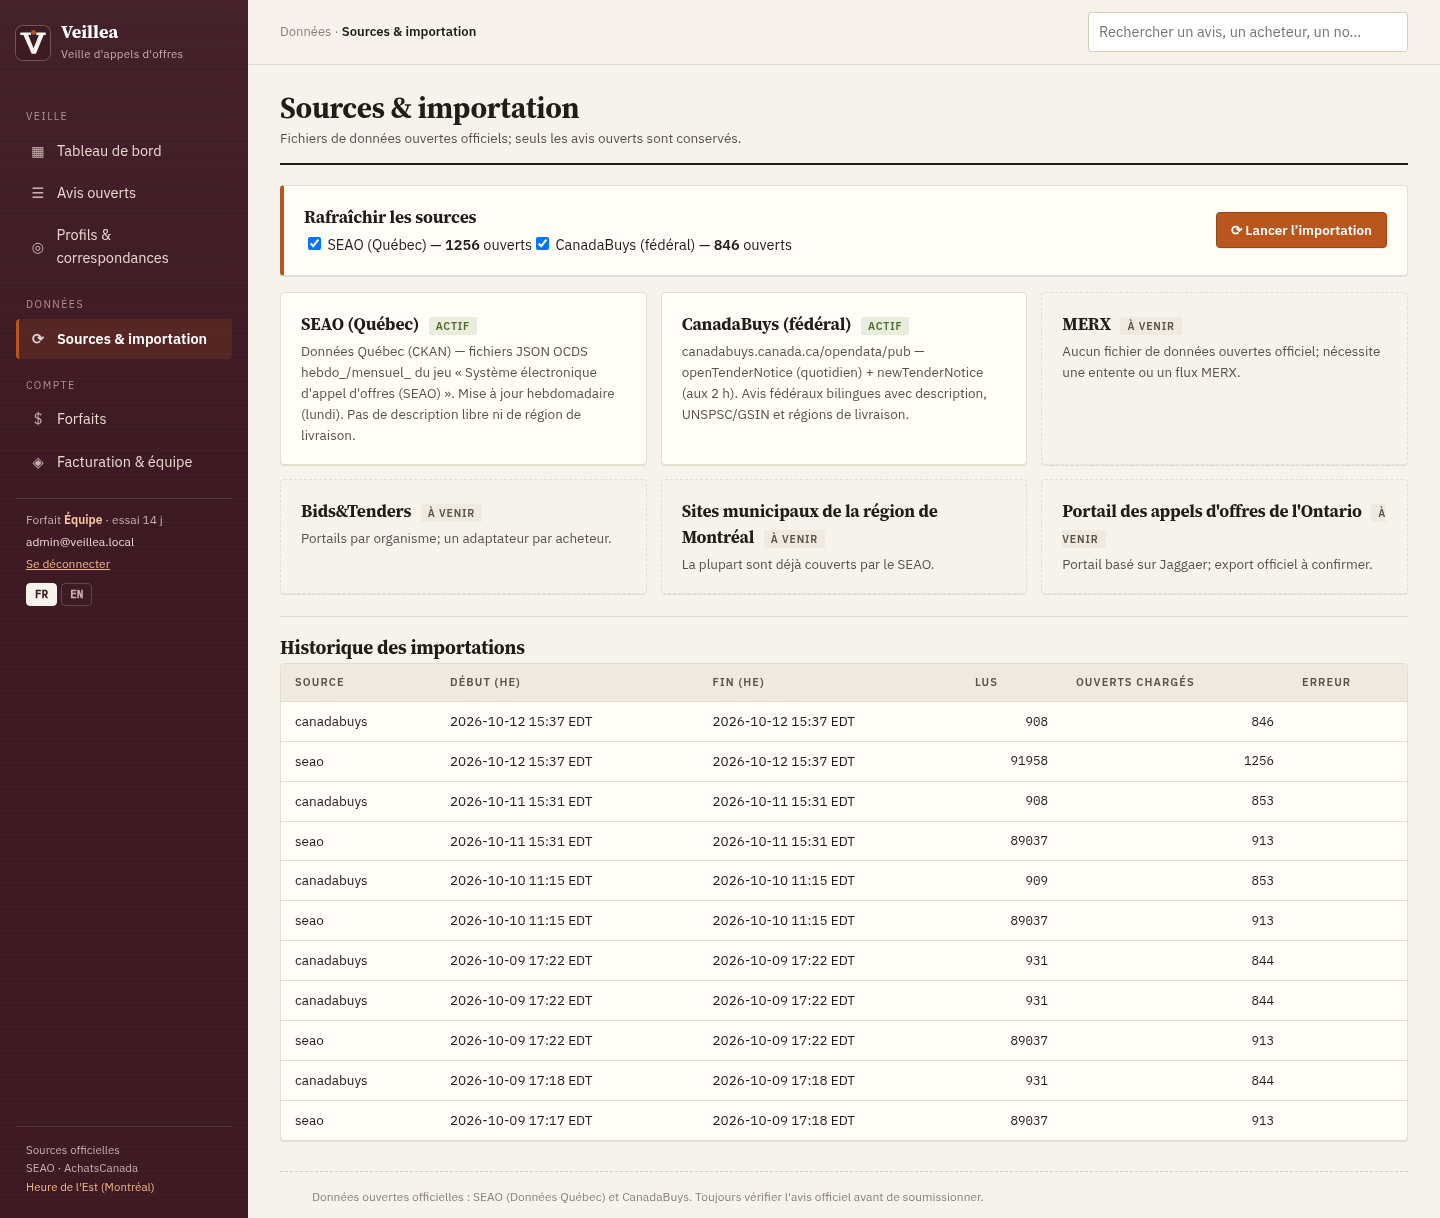Switch language to EN
Screen dimensions: 1440x1218
coord(76,594)
